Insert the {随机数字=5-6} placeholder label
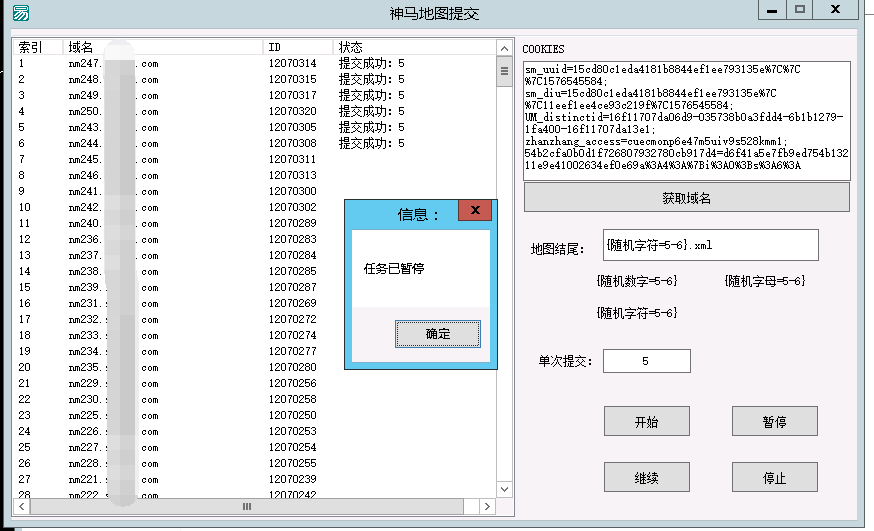Screen dimensions: 874x531 tap(637, 281)
